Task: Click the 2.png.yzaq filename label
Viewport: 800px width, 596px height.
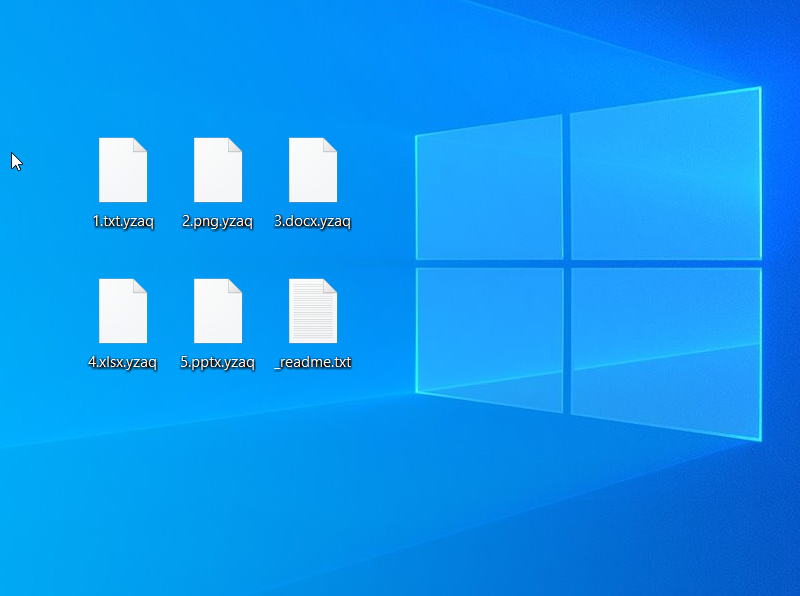Action: tap(218, 222)
